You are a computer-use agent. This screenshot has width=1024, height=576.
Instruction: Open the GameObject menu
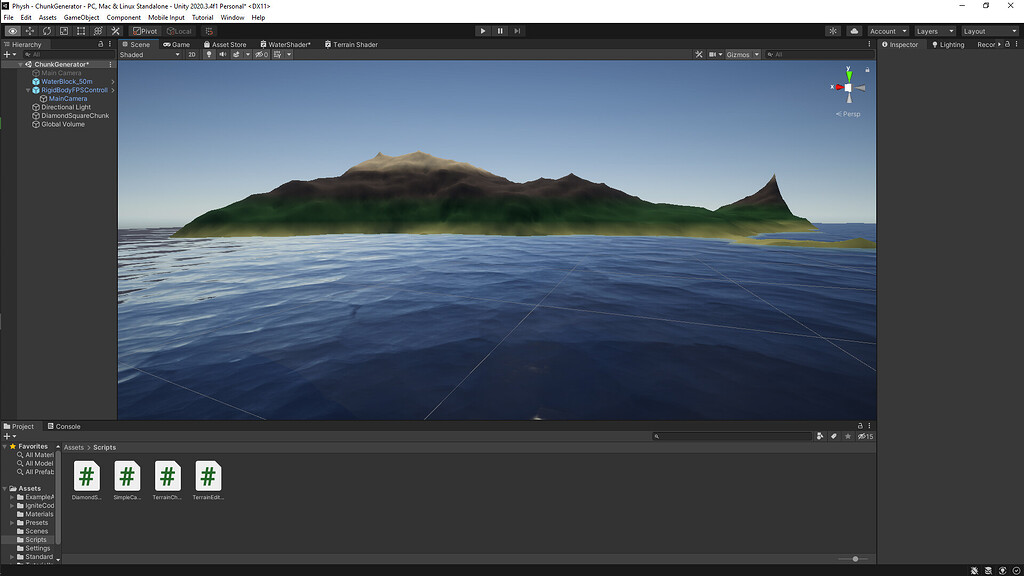tap(80, 17)
